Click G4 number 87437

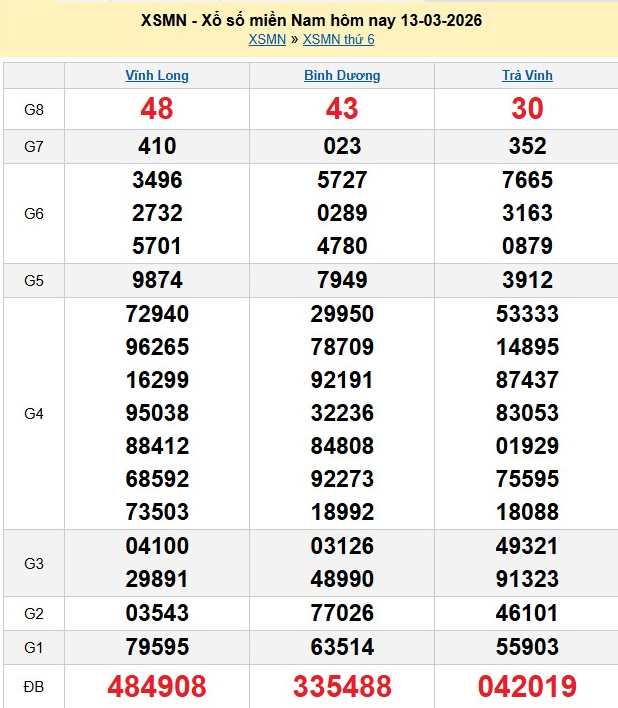tap(527, 380)
